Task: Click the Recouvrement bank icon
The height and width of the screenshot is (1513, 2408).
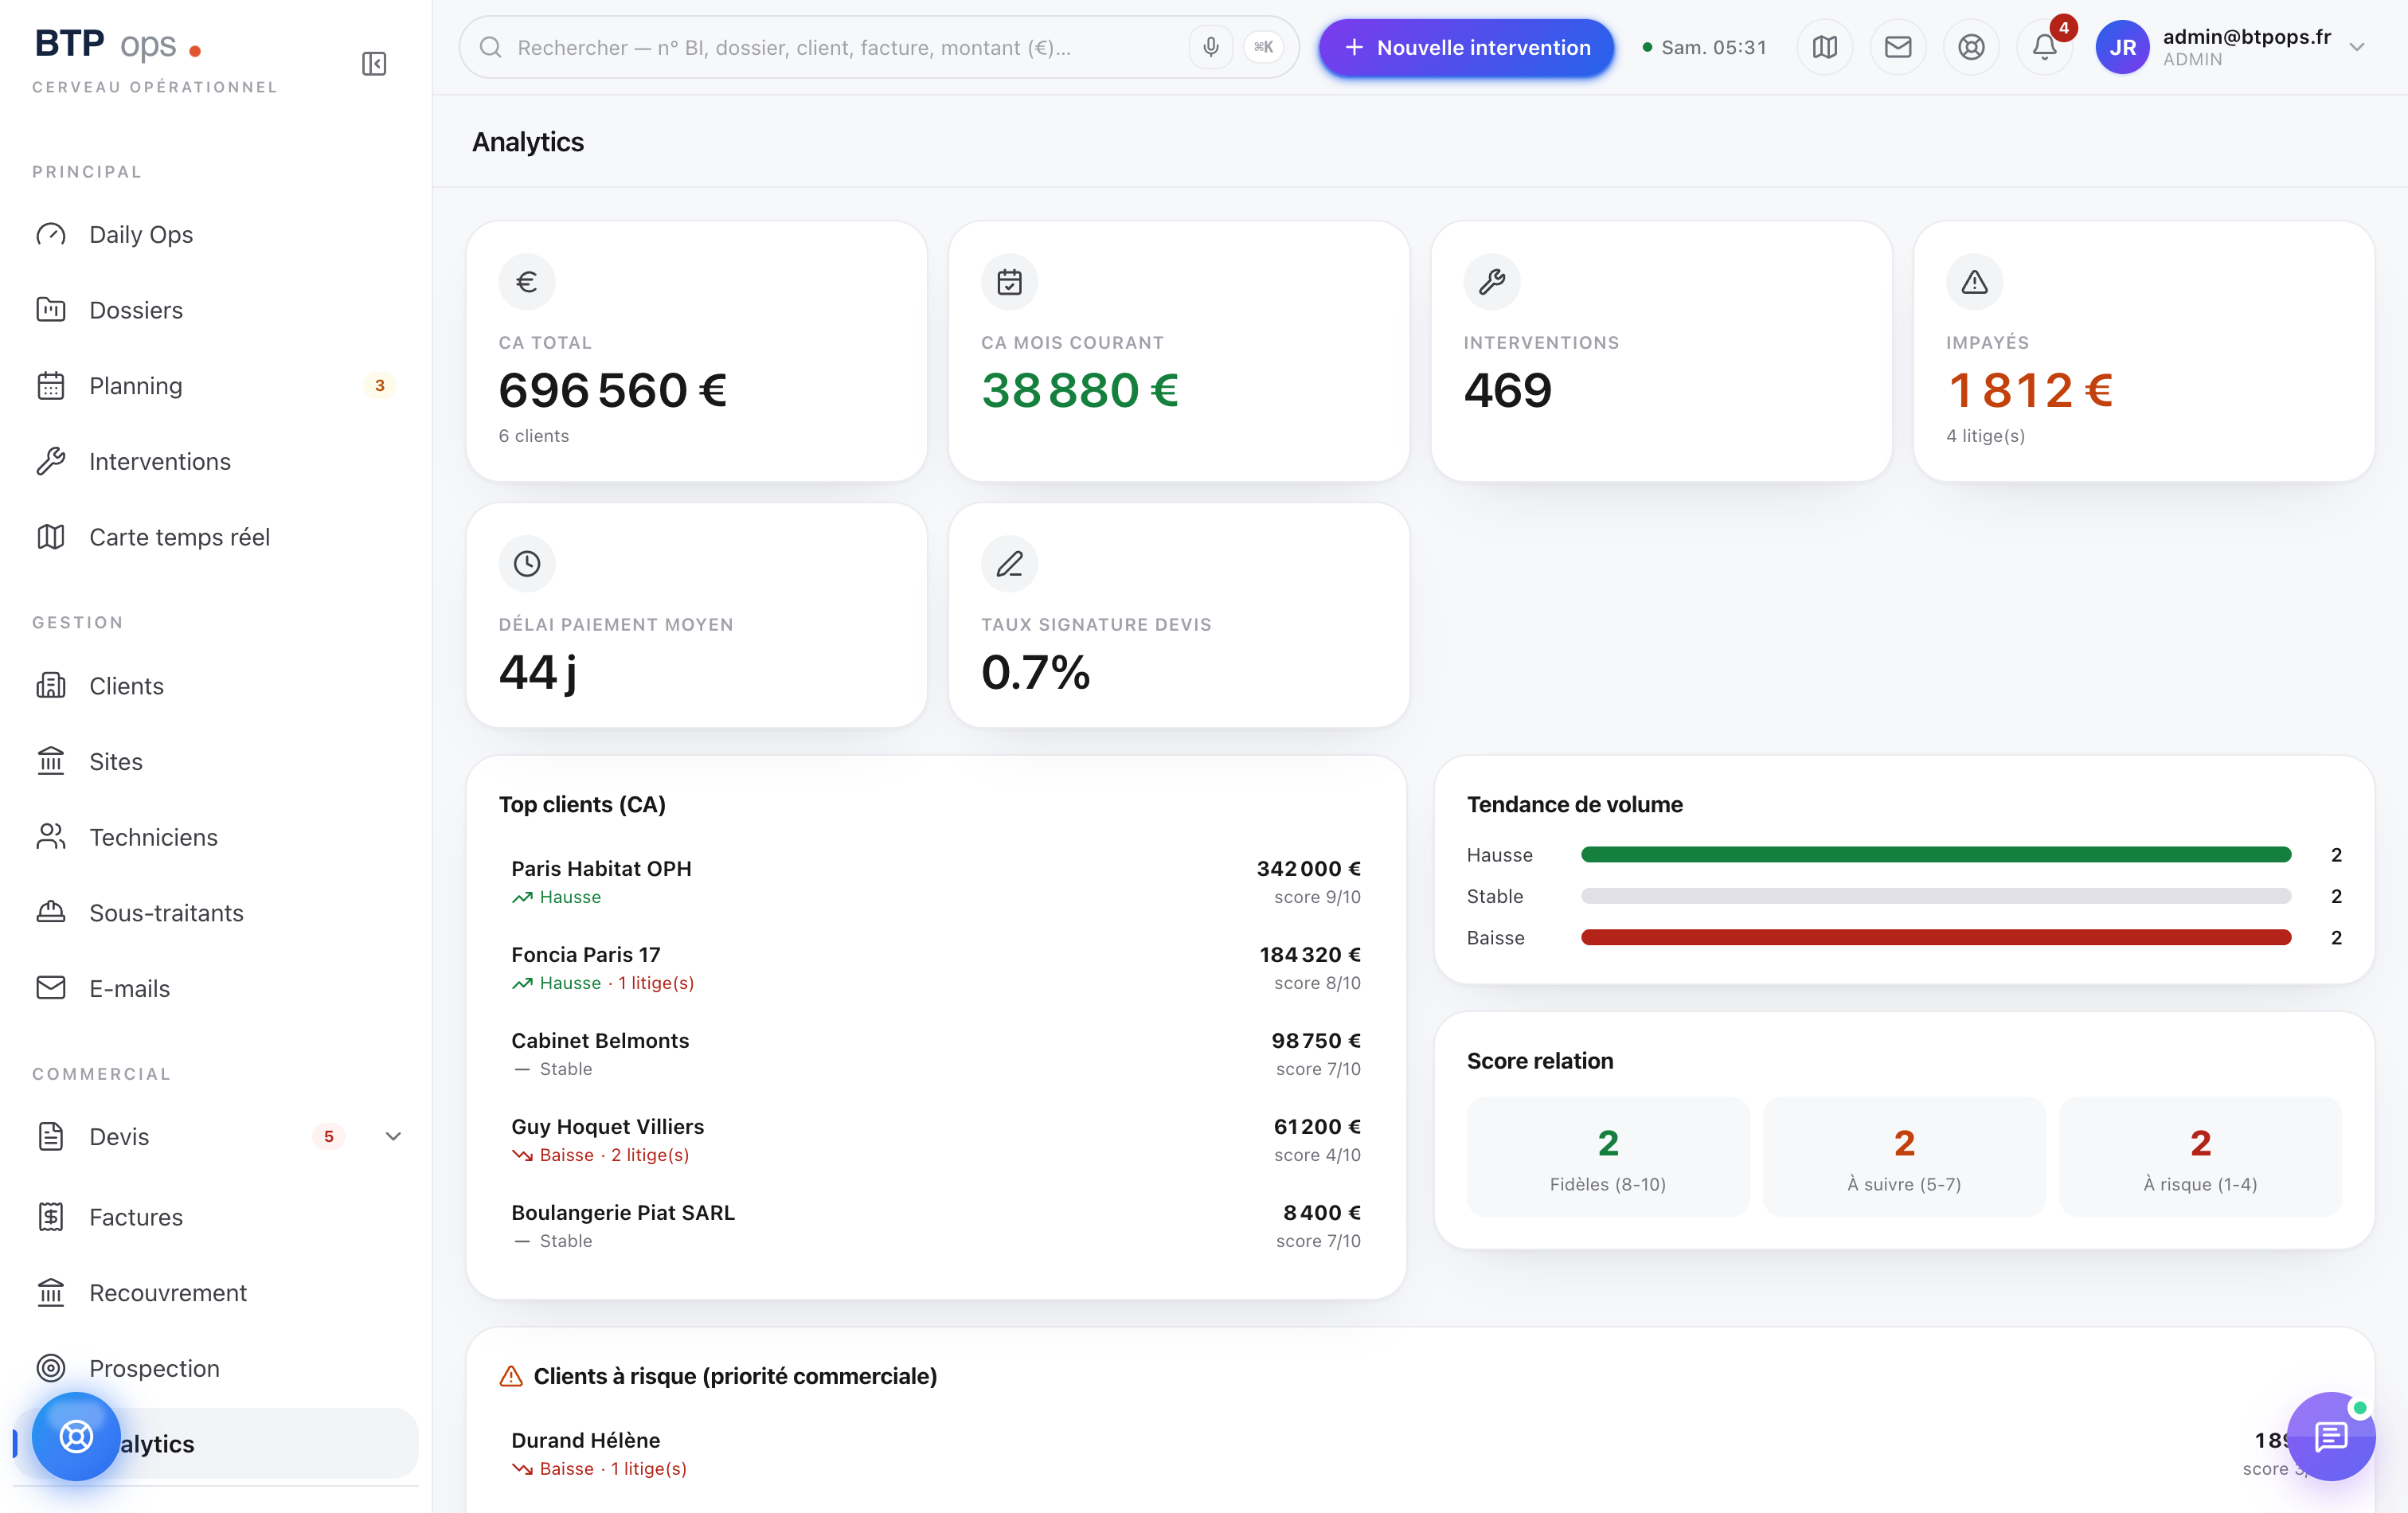Action: click(51, 1292)
